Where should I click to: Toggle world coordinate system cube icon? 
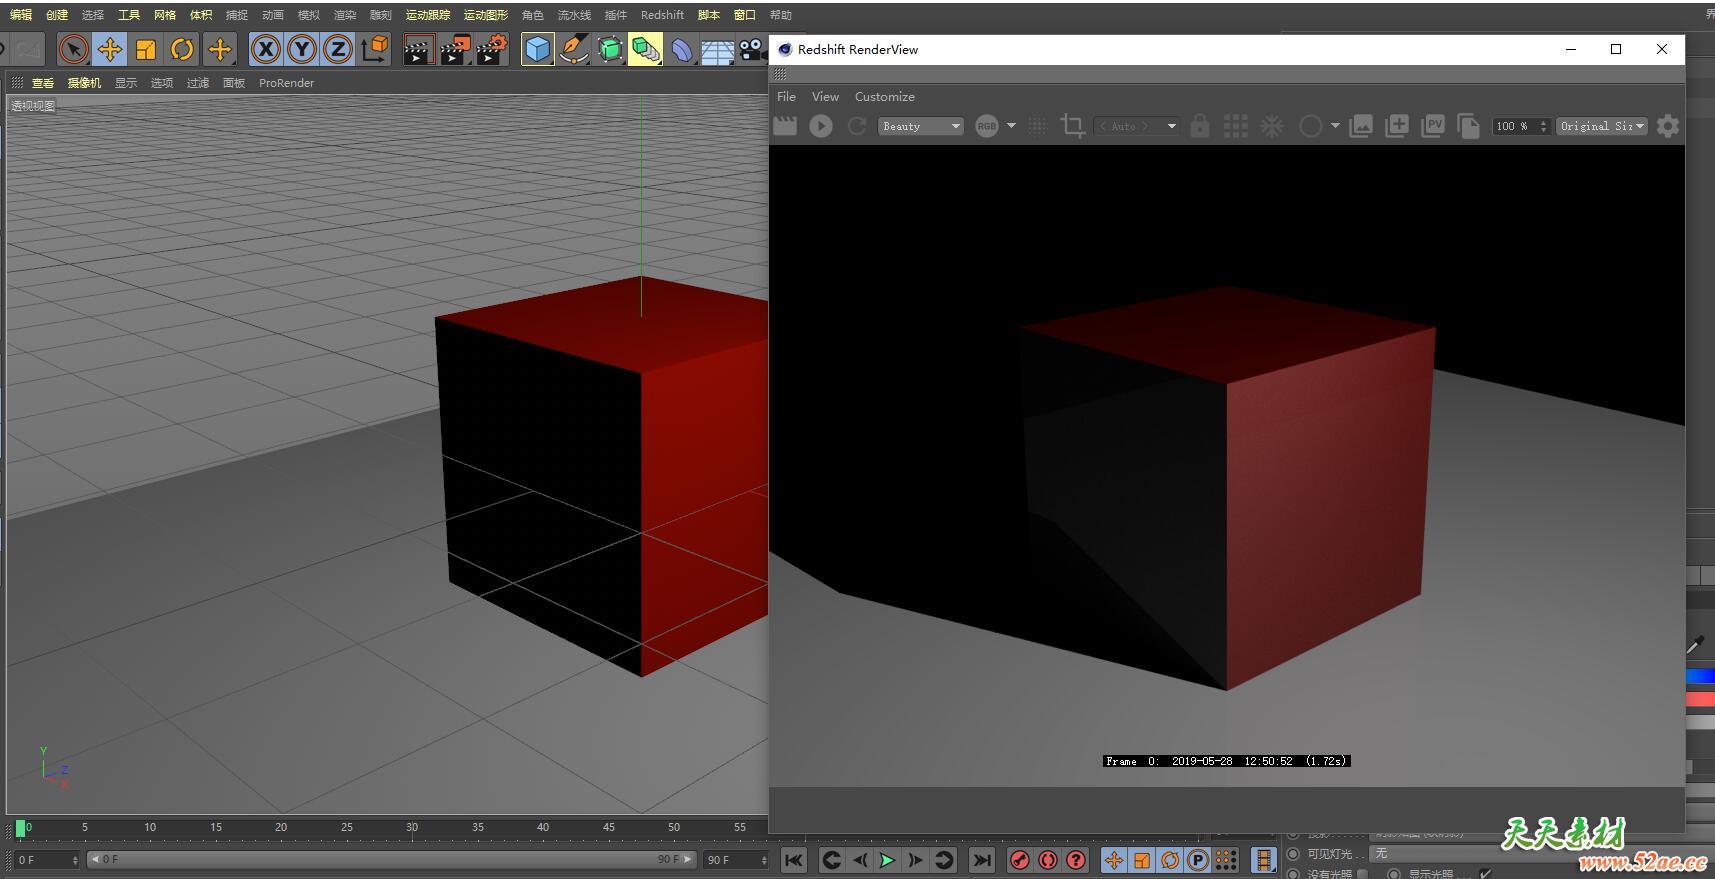click(x=375, y=49)
